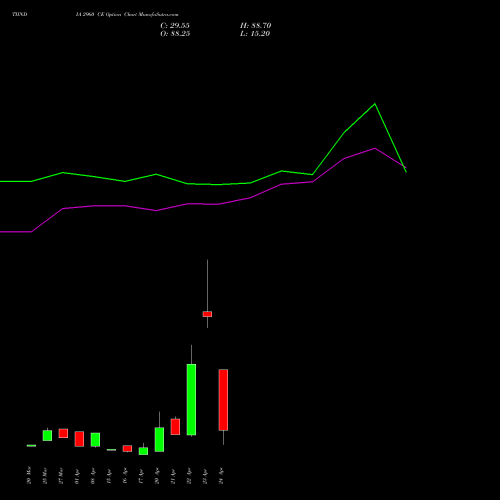Viewport: 500px width, 500px height.
Task: Click the closing price value C: 29.55
Action: [175, 26]
